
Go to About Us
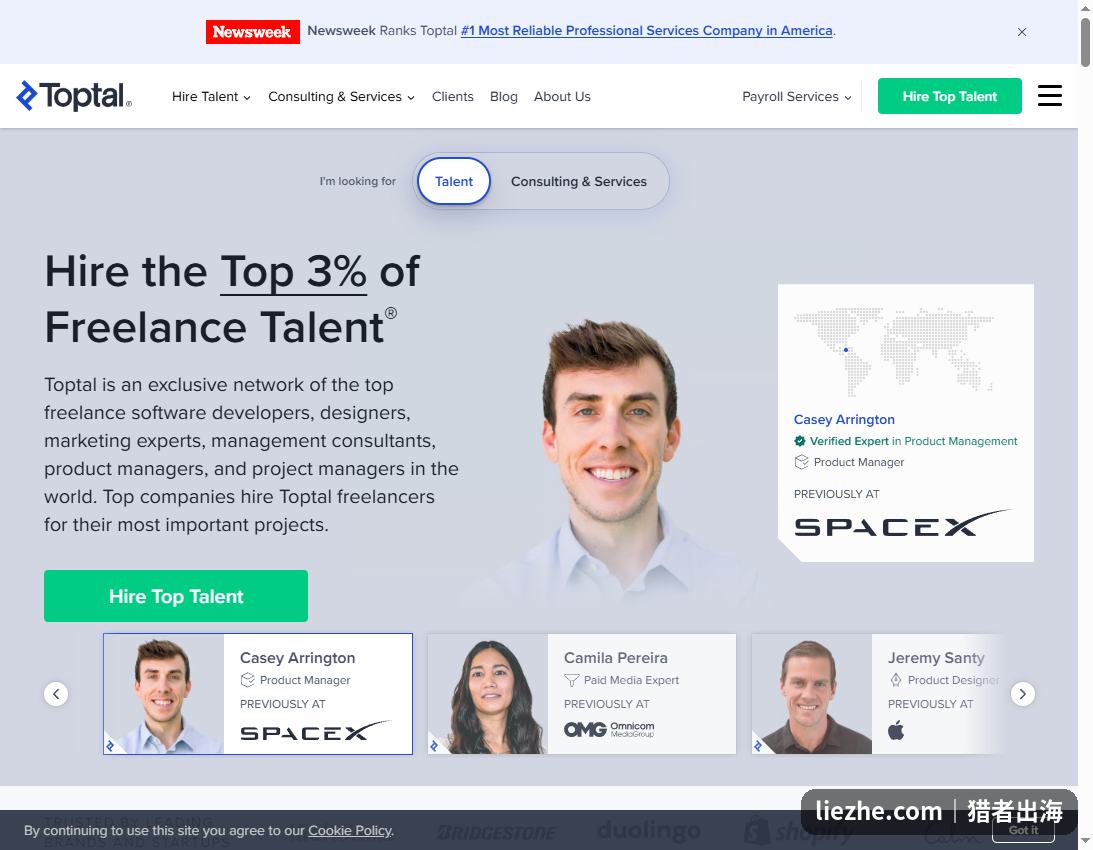(x=562, y=96)
